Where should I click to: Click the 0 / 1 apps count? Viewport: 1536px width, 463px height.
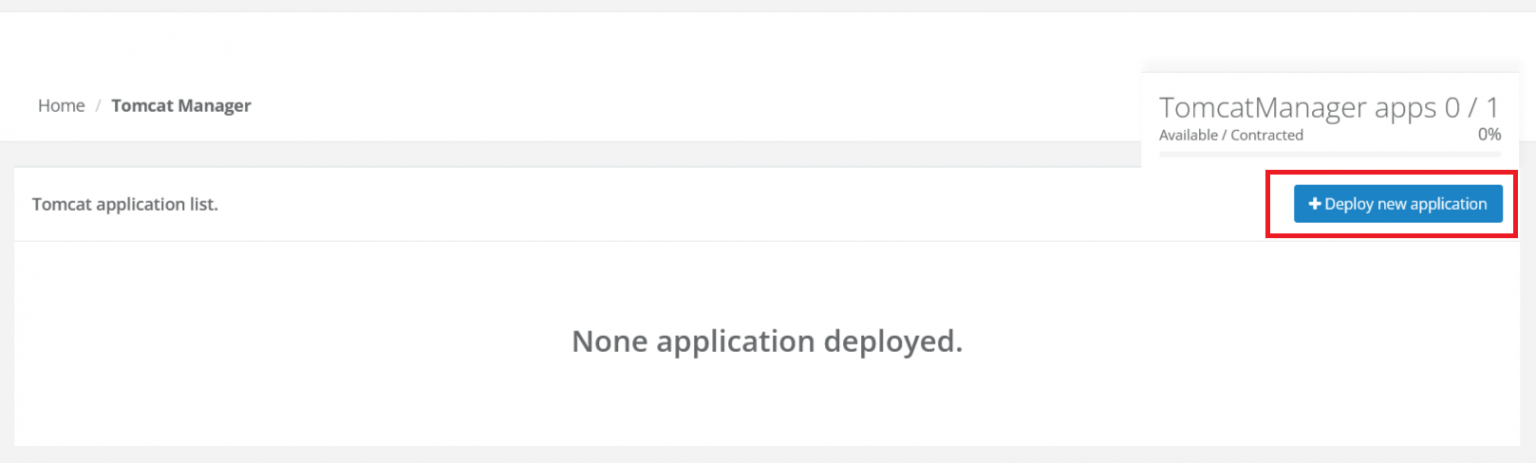tap(1472, 108)
